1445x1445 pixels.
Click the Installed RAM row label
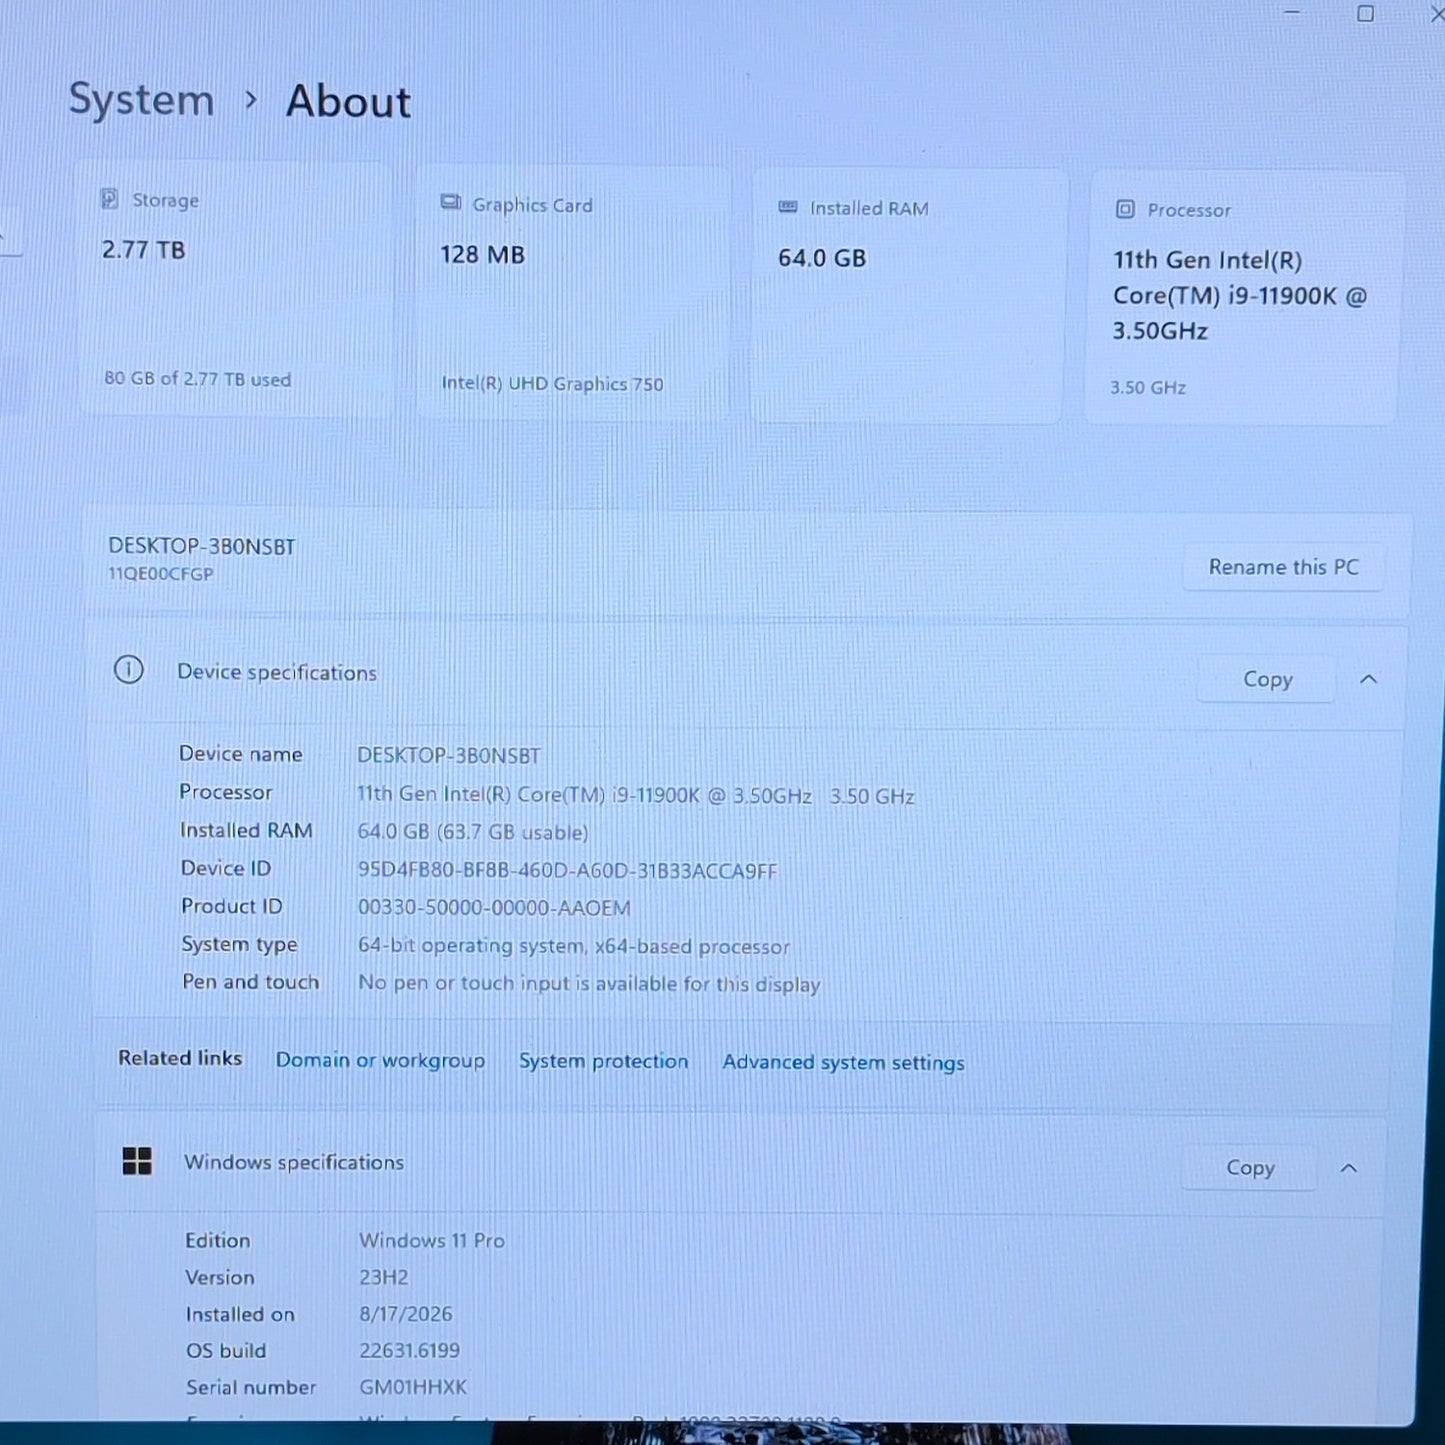[246, 830]
